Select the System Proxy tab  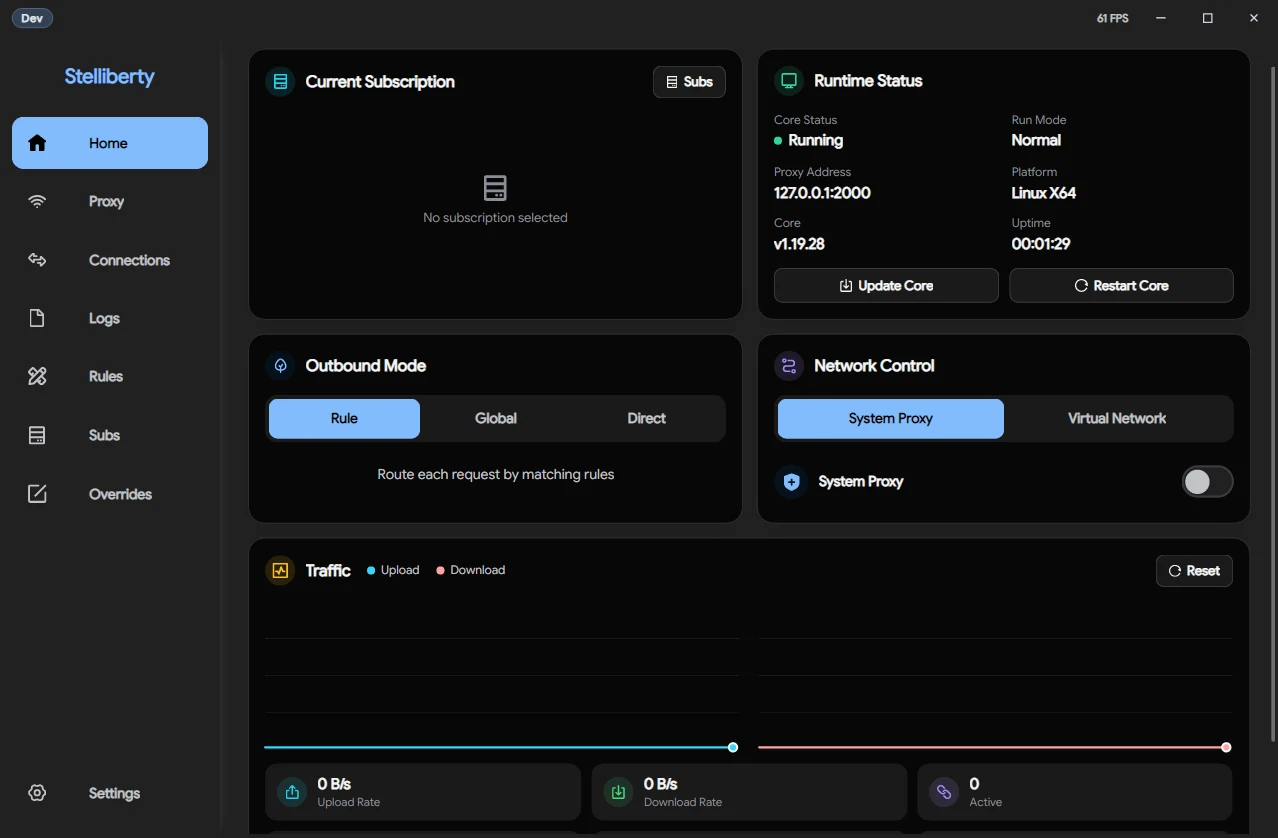click(890, 418)
